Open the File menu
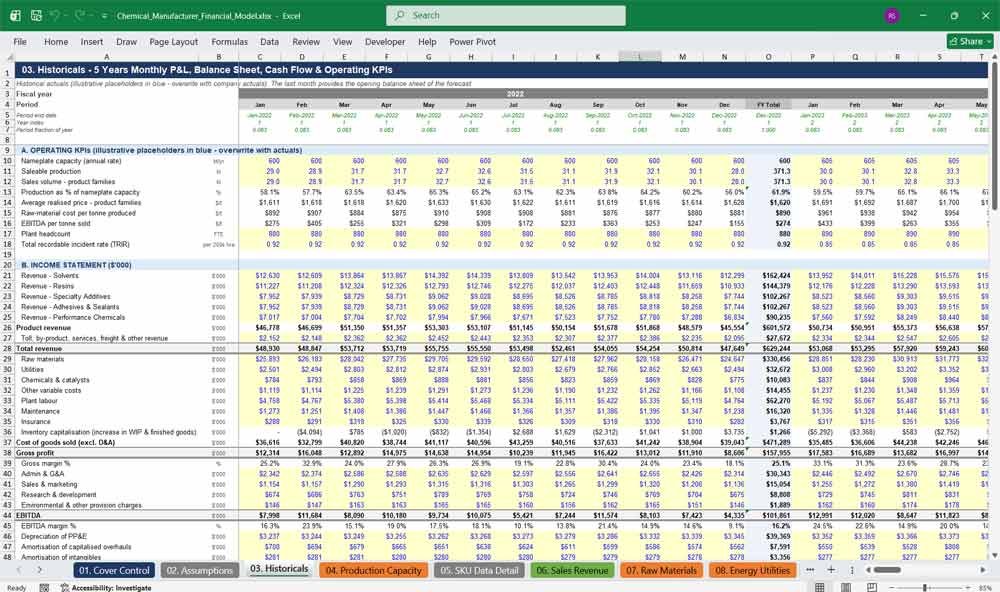Viewport: 1000px width, 592px height. (x=20, y=41)
